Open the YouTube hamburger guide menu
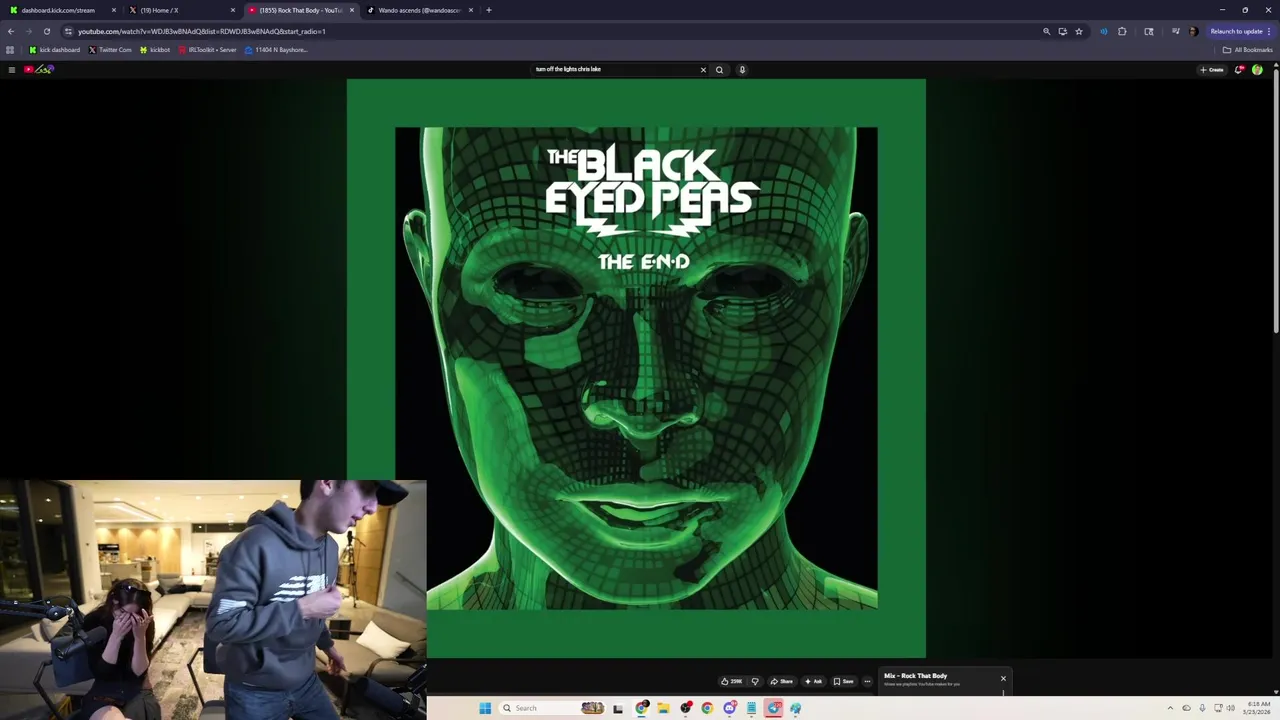1280x720 pixels. click(x=11, y=70)
